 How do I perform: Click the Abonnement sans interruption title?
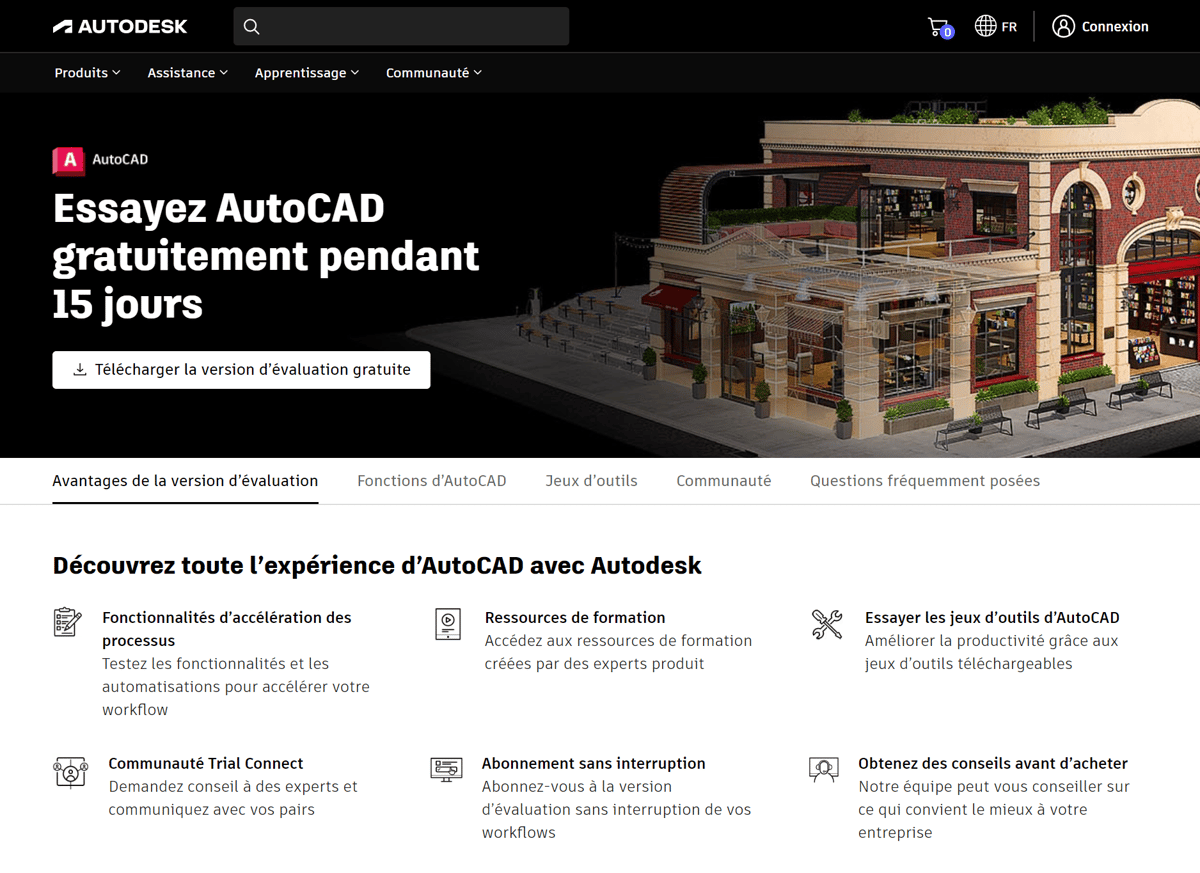tap(594, 764)
